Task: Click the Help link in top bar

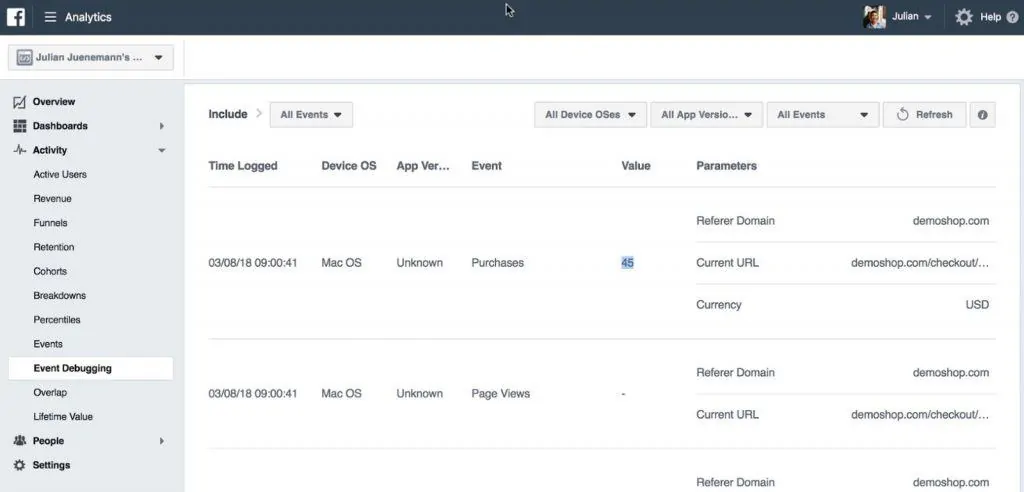Action: click(x=990, y=18)
